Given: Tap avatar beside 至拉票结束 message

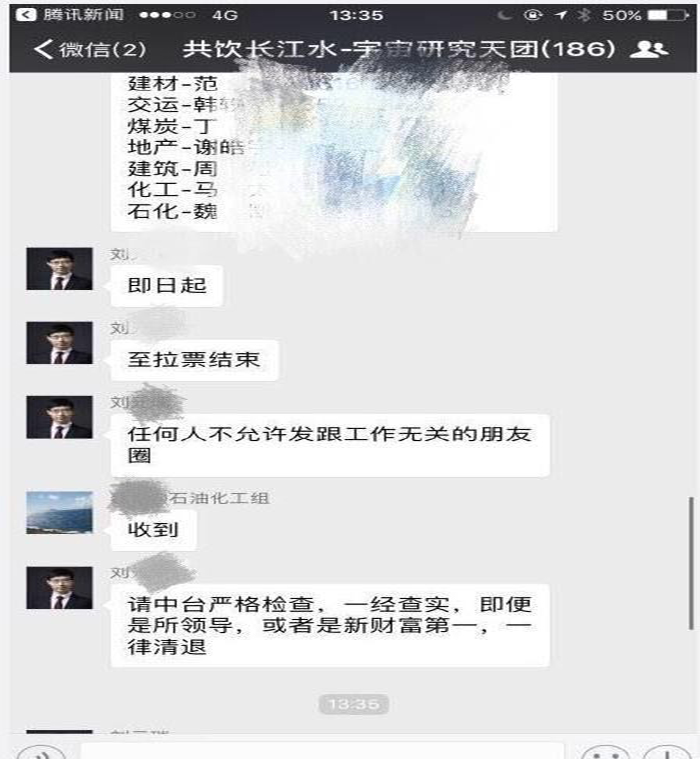Looking at the screenshot, I should [x=59, y=343].
